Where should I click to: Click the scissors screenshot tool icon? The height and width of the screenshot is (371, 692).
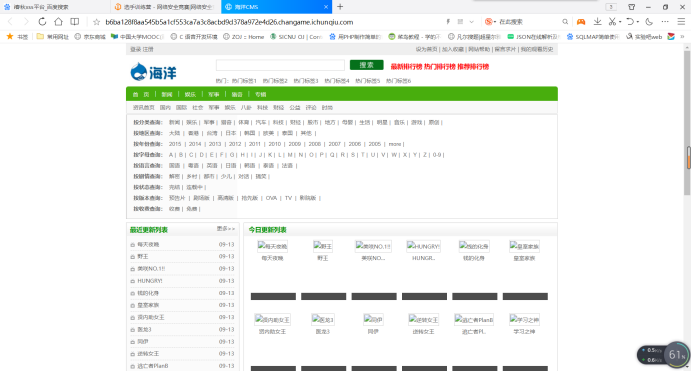(x=612, y=22)
